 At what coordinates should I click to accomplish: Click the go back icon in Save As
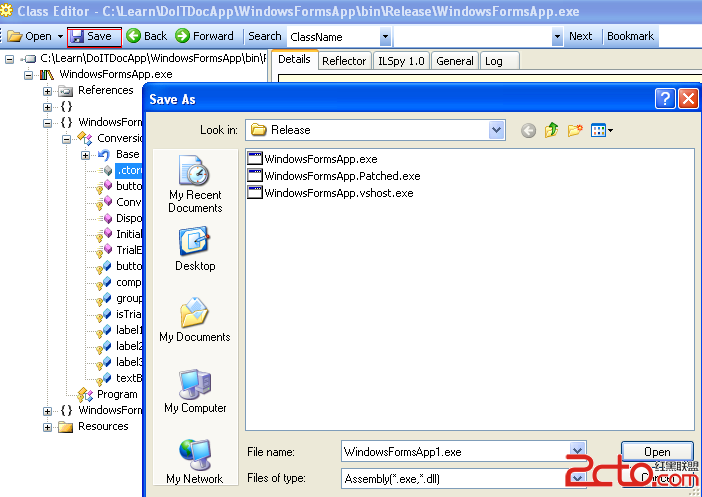point(528,131)
